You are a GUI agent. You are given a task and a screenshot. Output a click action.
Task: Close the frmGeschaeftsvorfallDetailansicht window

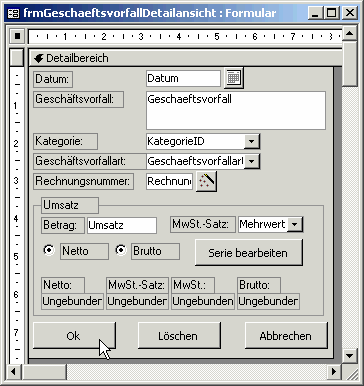350,13
